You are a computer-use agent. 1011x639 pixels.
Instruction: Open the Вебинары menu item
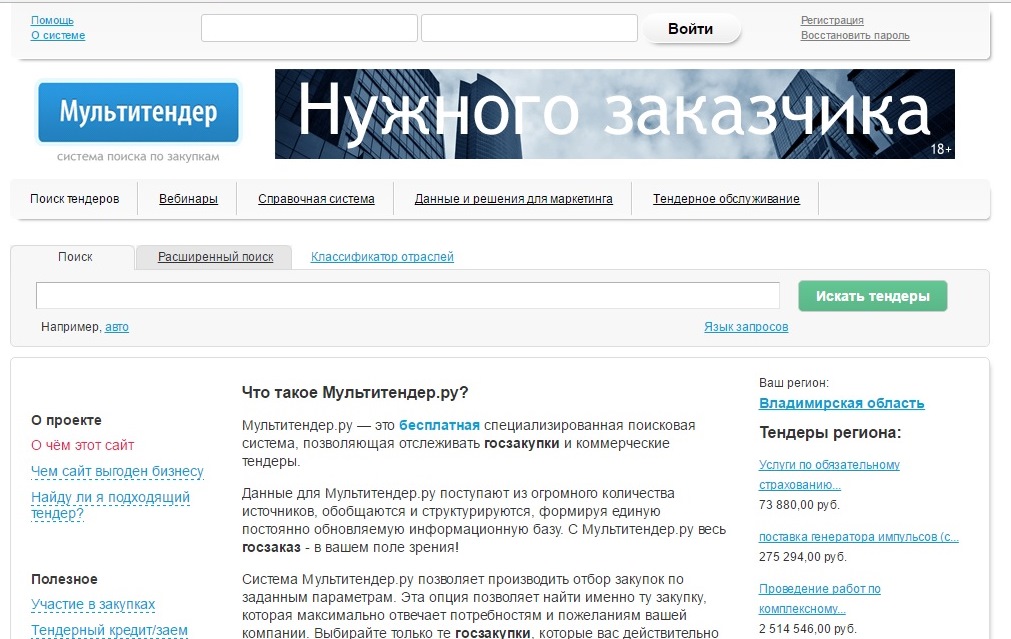188,199
